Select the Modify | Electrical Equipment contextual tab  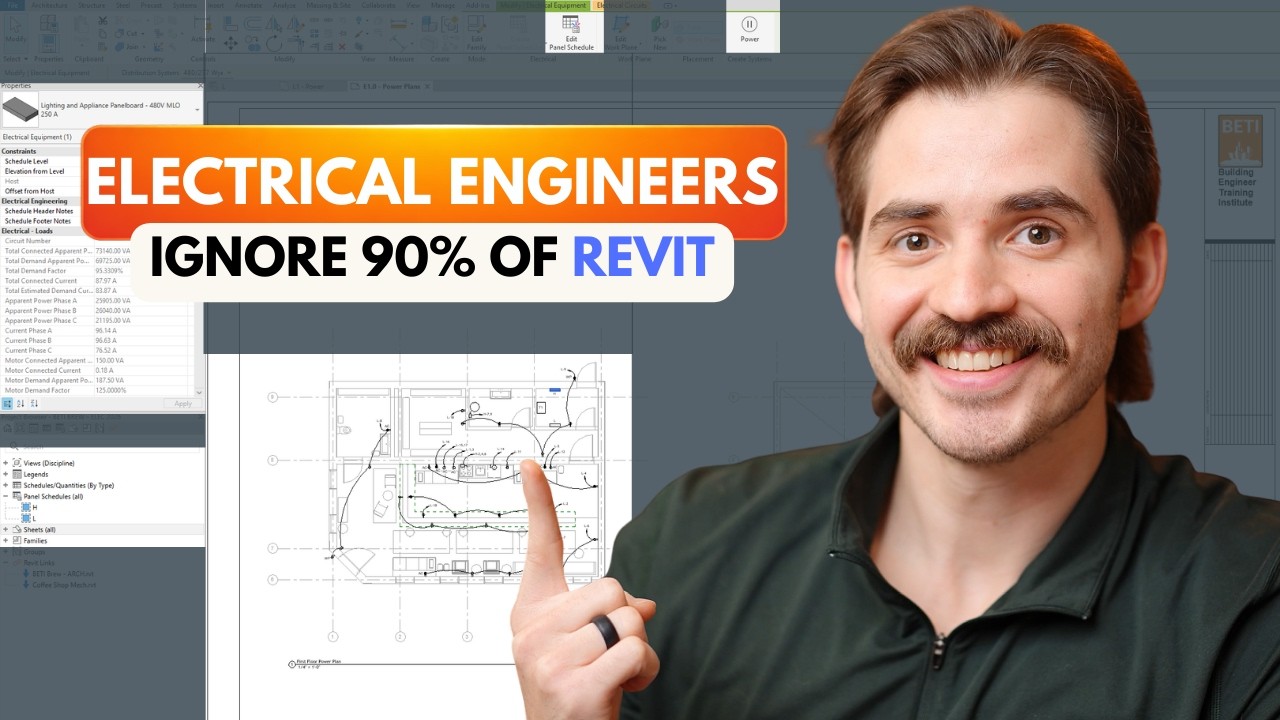pyautogui.click(x=543, y=5)
